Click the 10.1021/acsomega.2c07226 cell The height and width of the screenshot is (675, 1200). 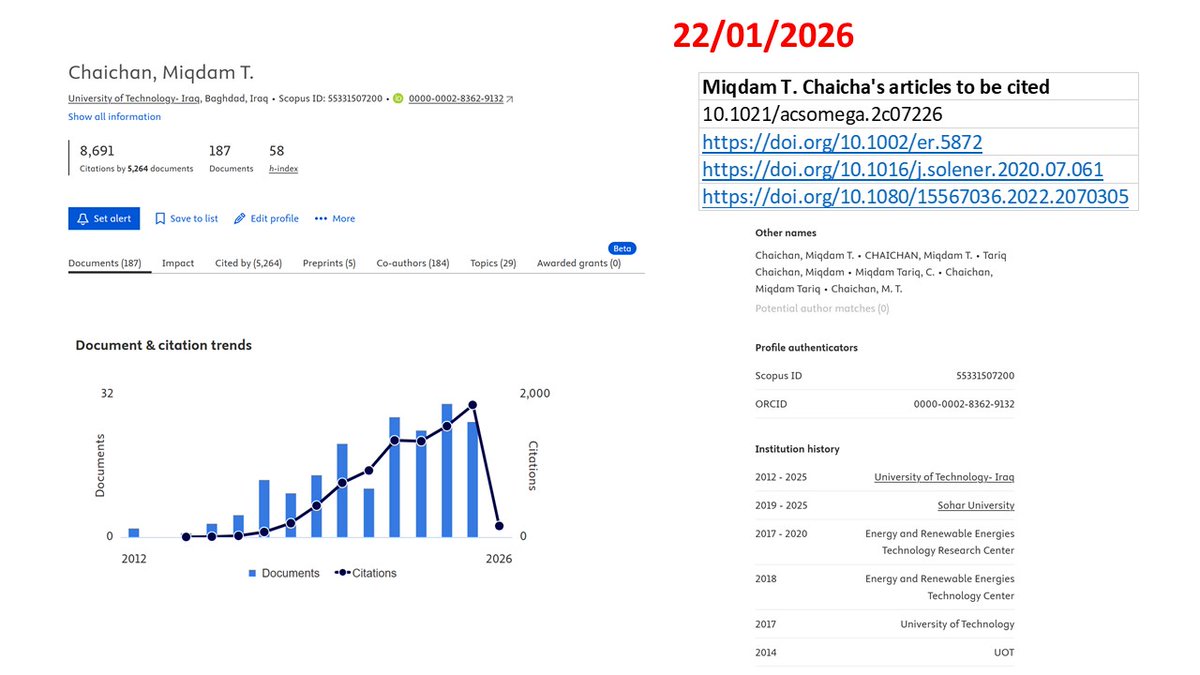918,114
